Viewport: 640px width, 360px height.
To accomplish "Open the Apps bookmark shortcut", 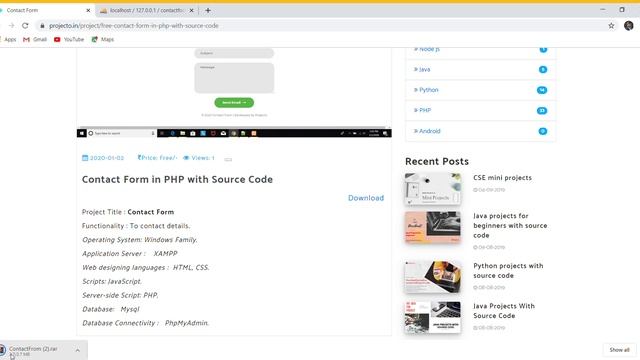I will pos(8,40).
